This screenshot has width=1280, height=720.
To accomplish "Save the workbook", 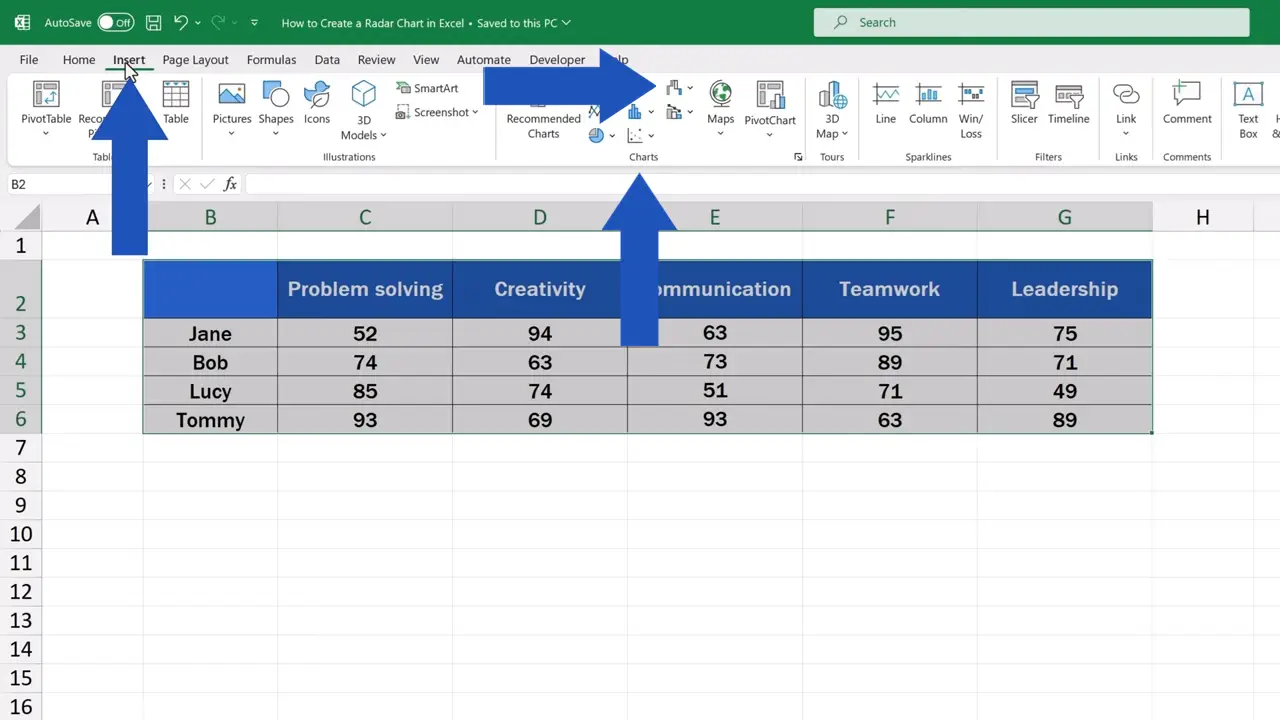I will [x=153, y=22].
